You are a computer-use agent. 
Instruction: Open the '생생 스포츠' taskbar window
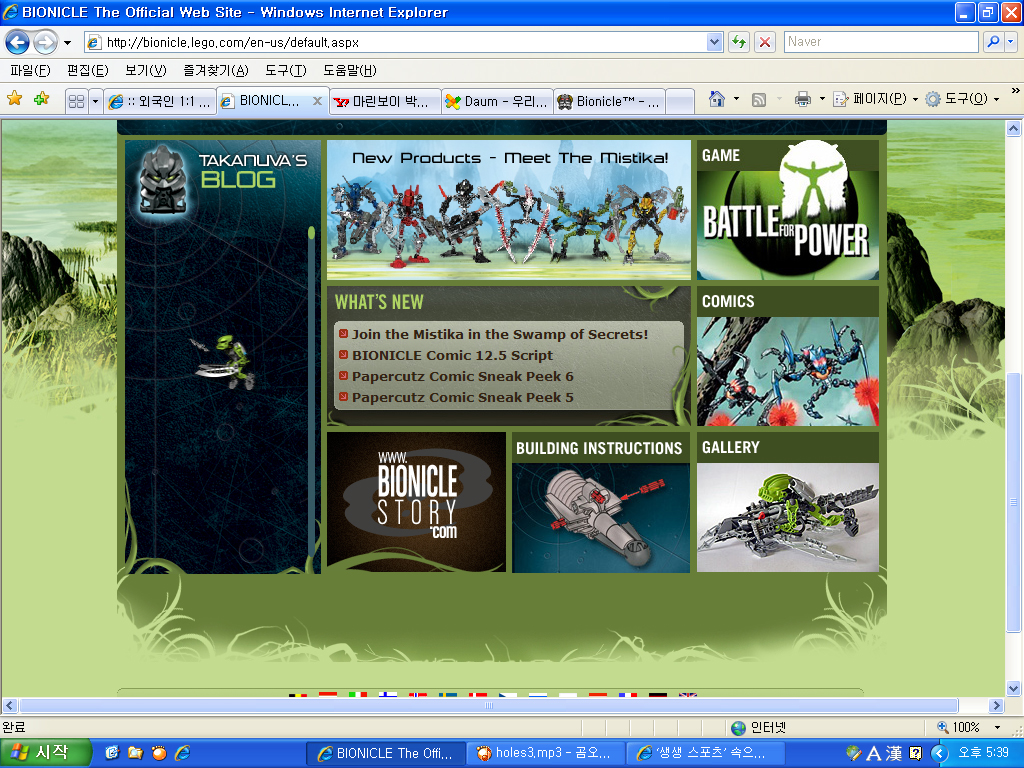tap(705, 753)
